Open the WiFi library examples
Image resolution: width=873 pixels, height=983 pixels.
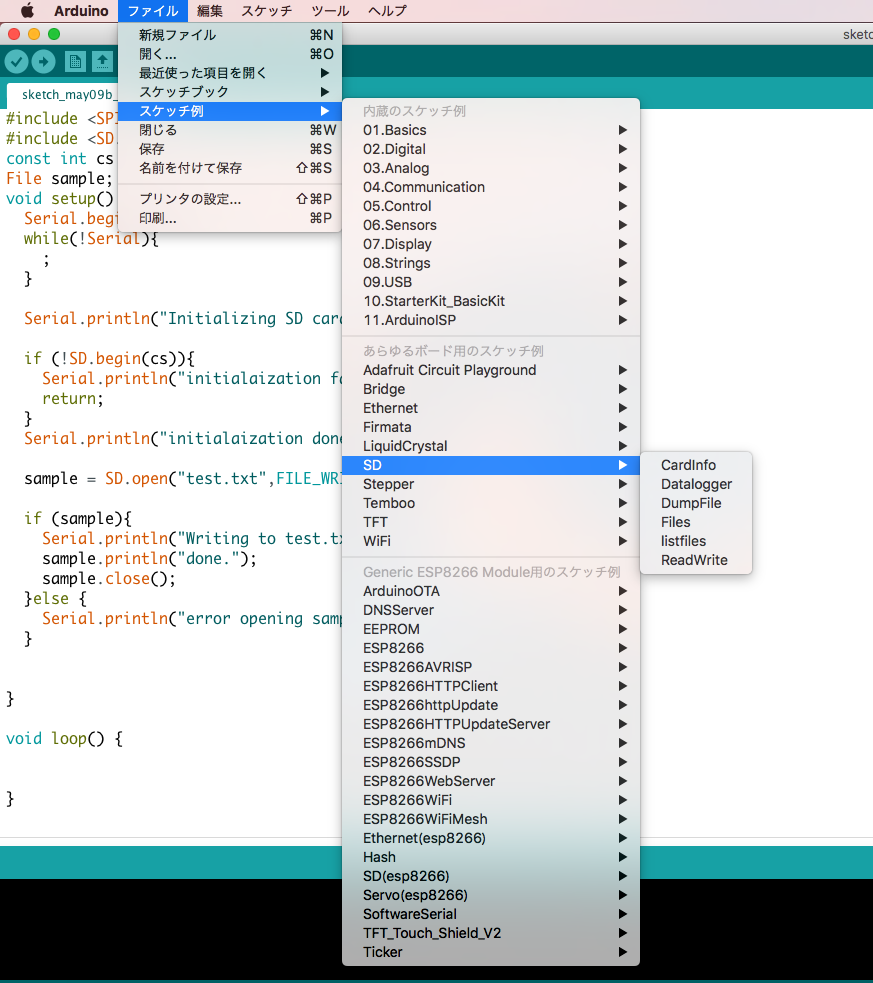point(491,541)
